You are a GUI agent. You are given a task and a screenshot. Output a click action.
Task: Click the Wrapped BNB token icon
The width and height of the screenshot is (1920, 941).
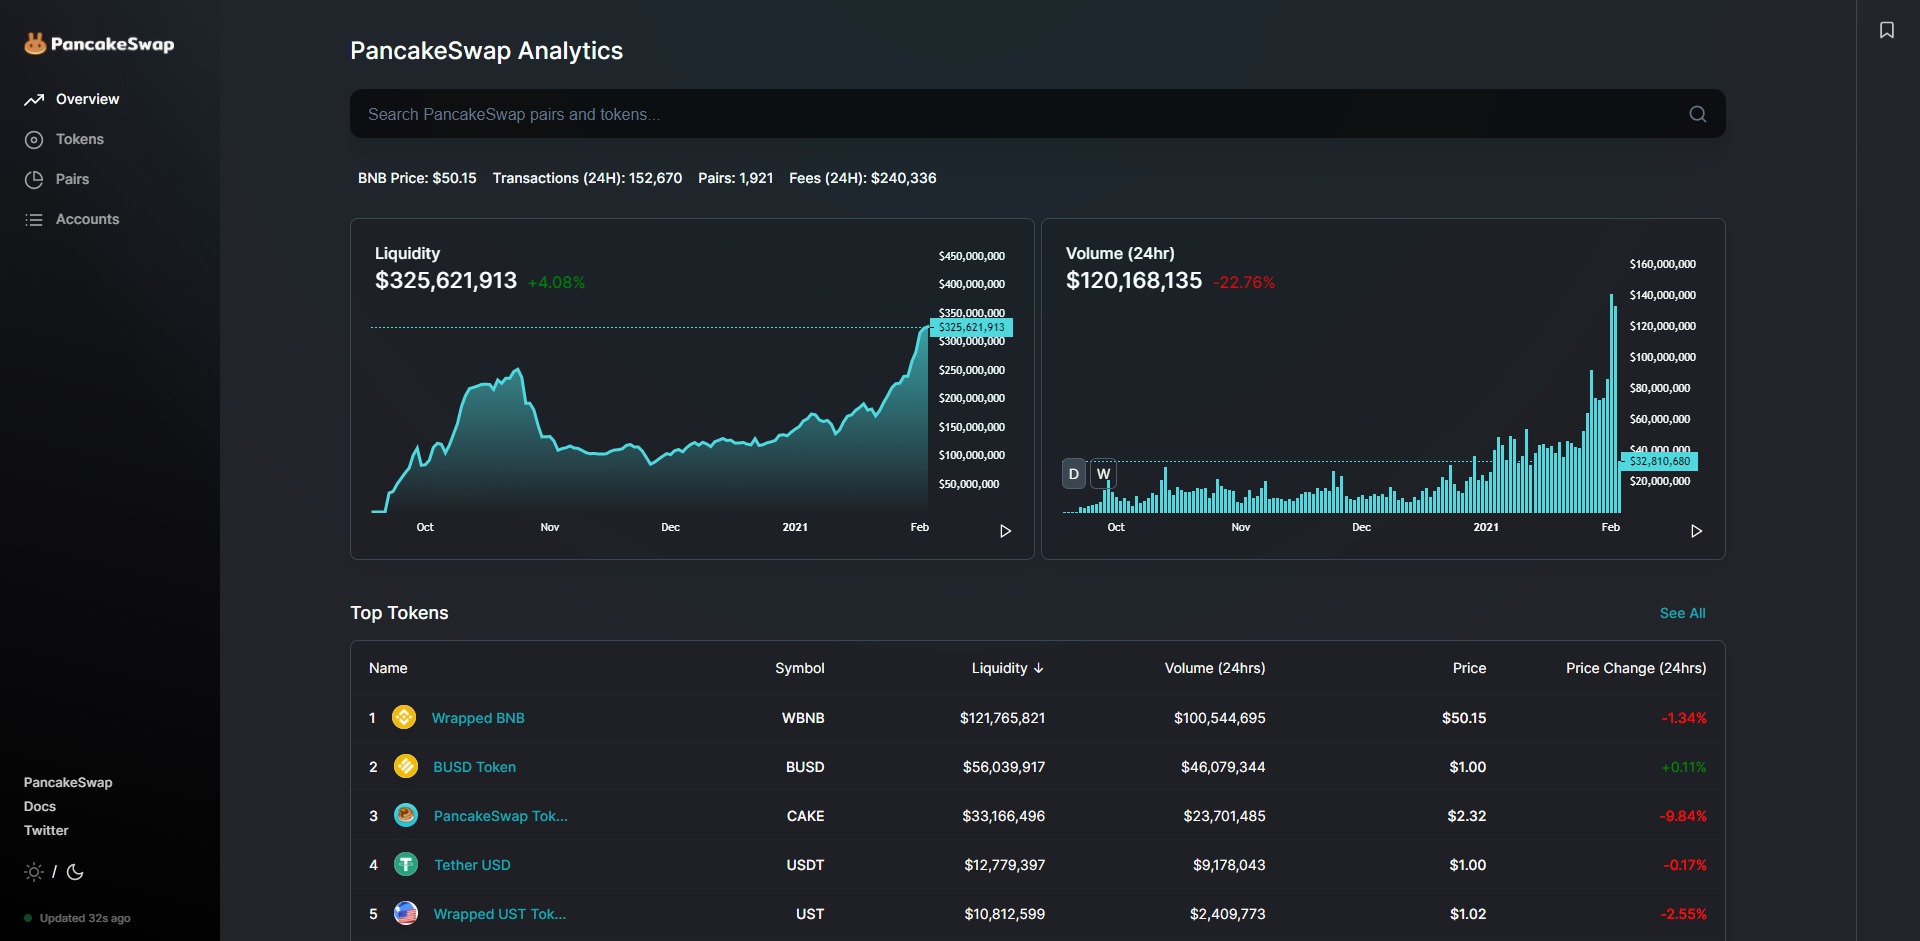tap(404, 717)
